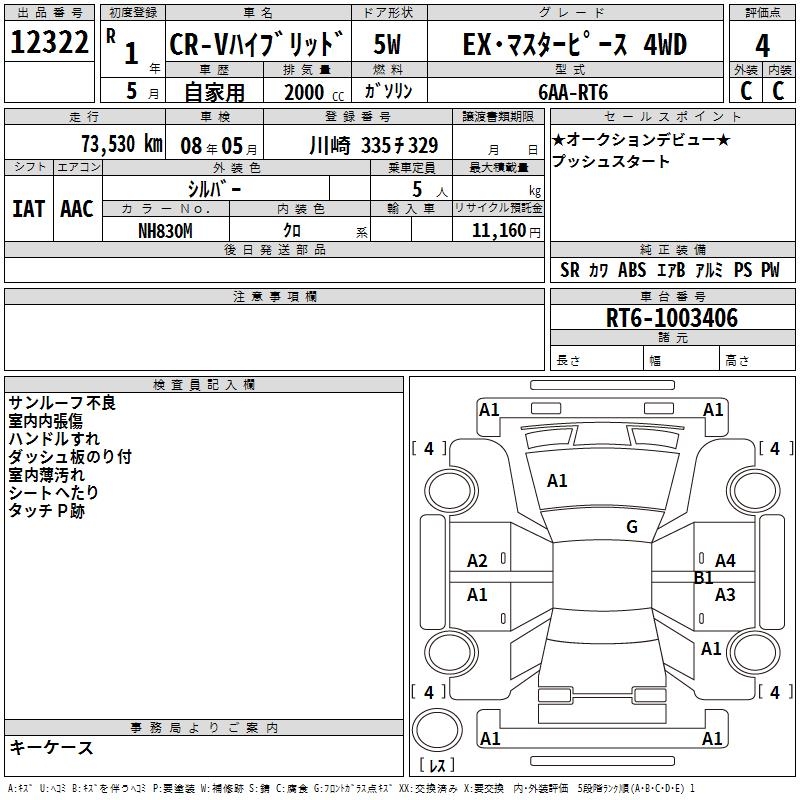Click the air conditioner value "AAC"
Screen dimensions: 800x800
[77, 209]
